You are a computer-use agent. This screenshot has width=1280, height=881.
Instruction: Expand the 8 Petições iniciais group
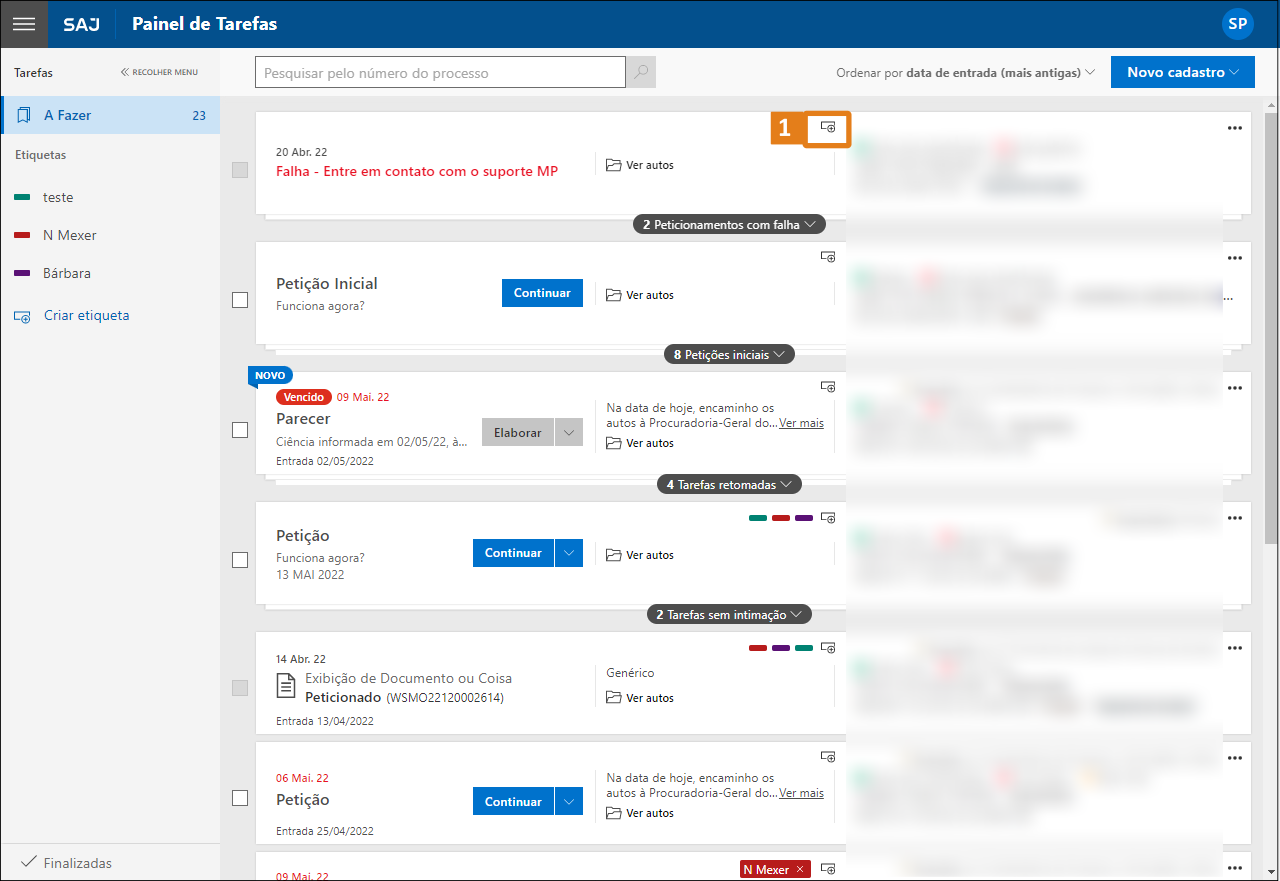[729, 355]
